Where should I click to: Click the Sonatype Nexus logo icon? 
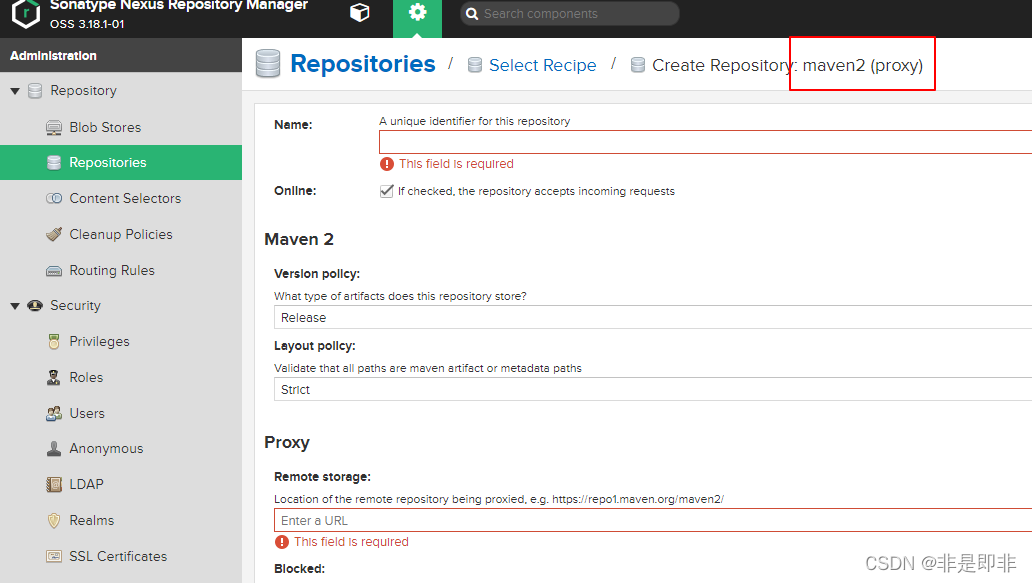tap(26, 13)
